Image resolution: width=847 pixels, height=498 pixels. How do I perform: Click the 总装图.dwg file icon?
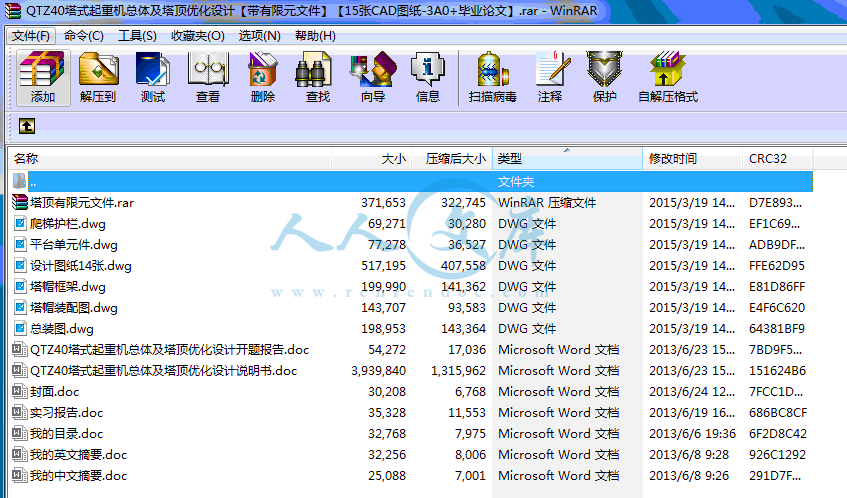[20, 328]
